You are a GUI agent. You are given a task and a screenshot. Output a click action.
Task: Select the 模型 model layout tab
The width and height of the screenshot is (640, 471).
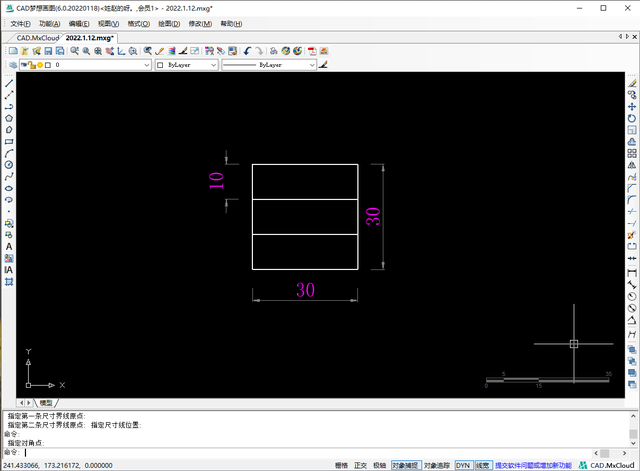46,403
